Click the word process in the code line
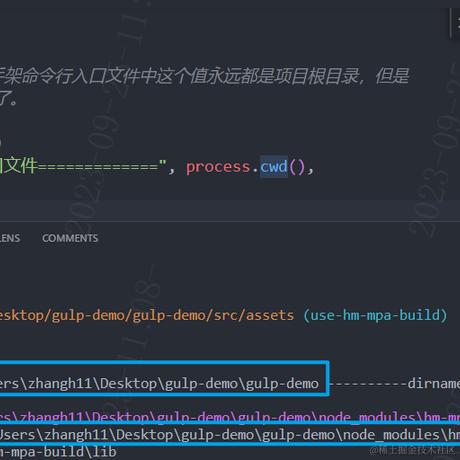460x460 pixels. coord(218,167)
